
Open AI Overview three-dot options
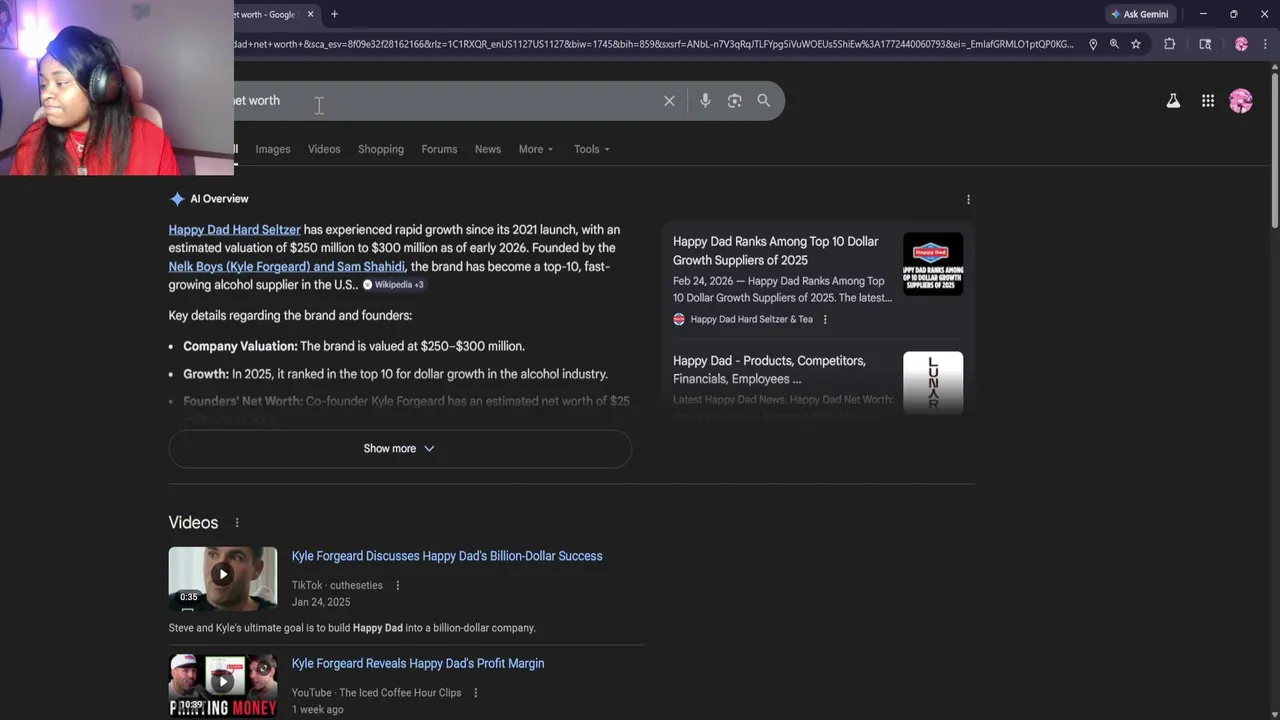pos(968,199)
